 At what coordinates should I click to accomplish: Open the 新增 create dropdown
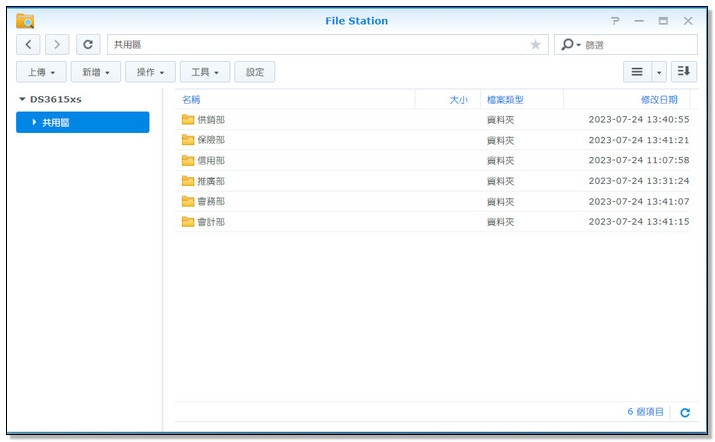96,72
